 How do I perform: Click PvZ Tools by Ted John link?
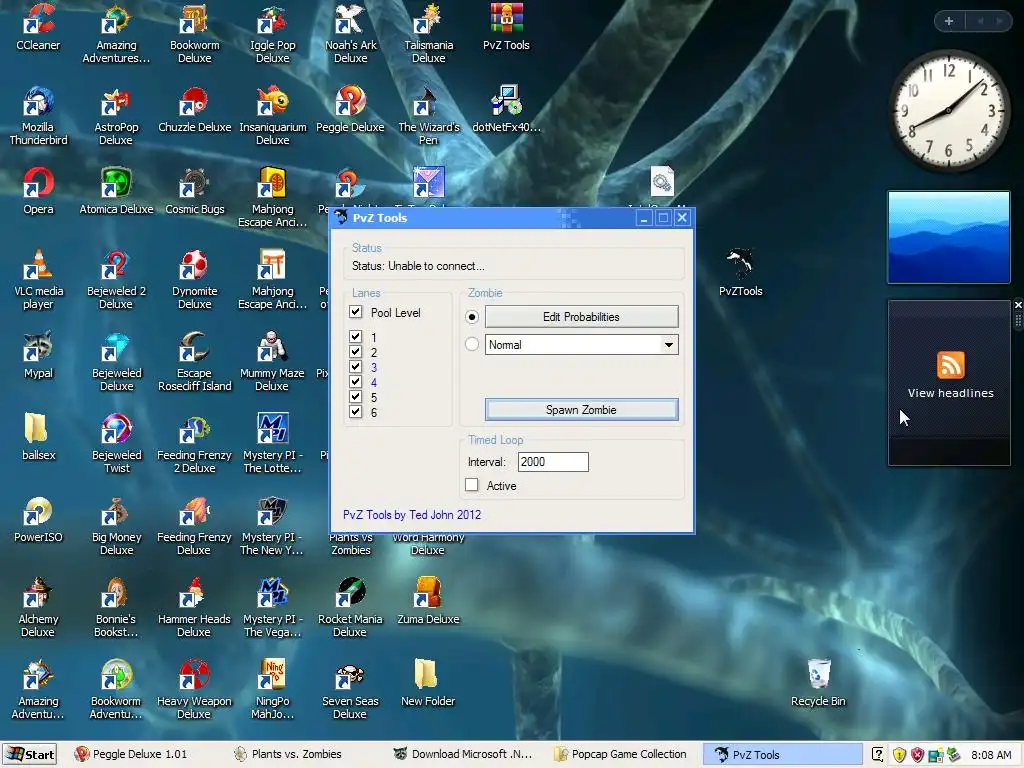click(x=412, y=515)
